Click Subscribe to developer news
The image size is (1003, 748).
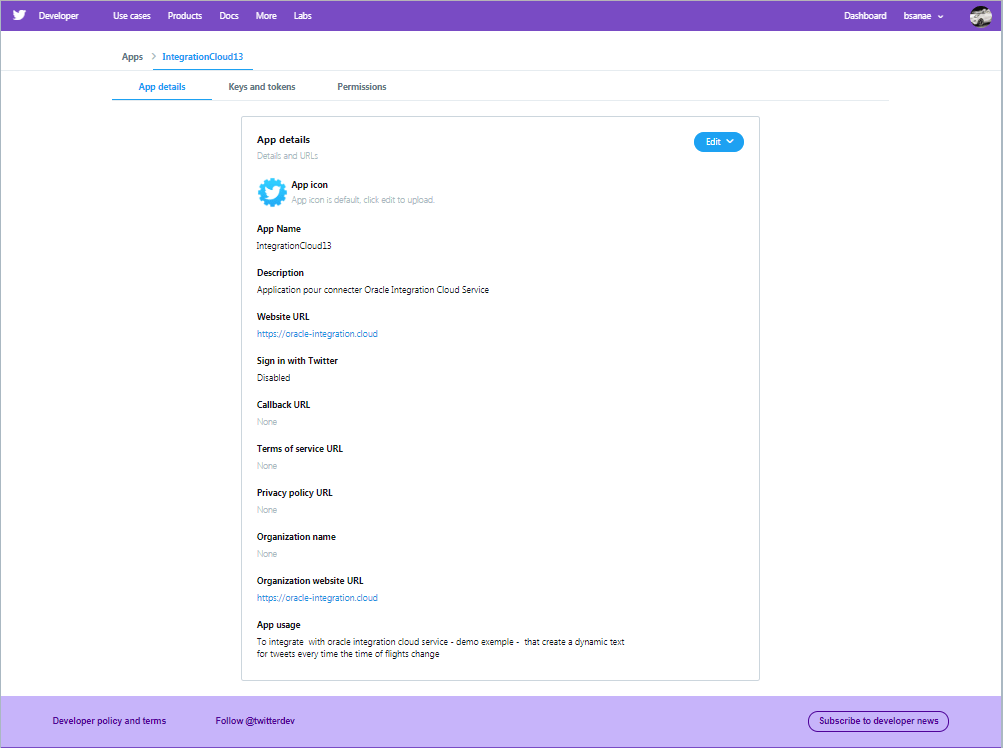click(877, 721)
